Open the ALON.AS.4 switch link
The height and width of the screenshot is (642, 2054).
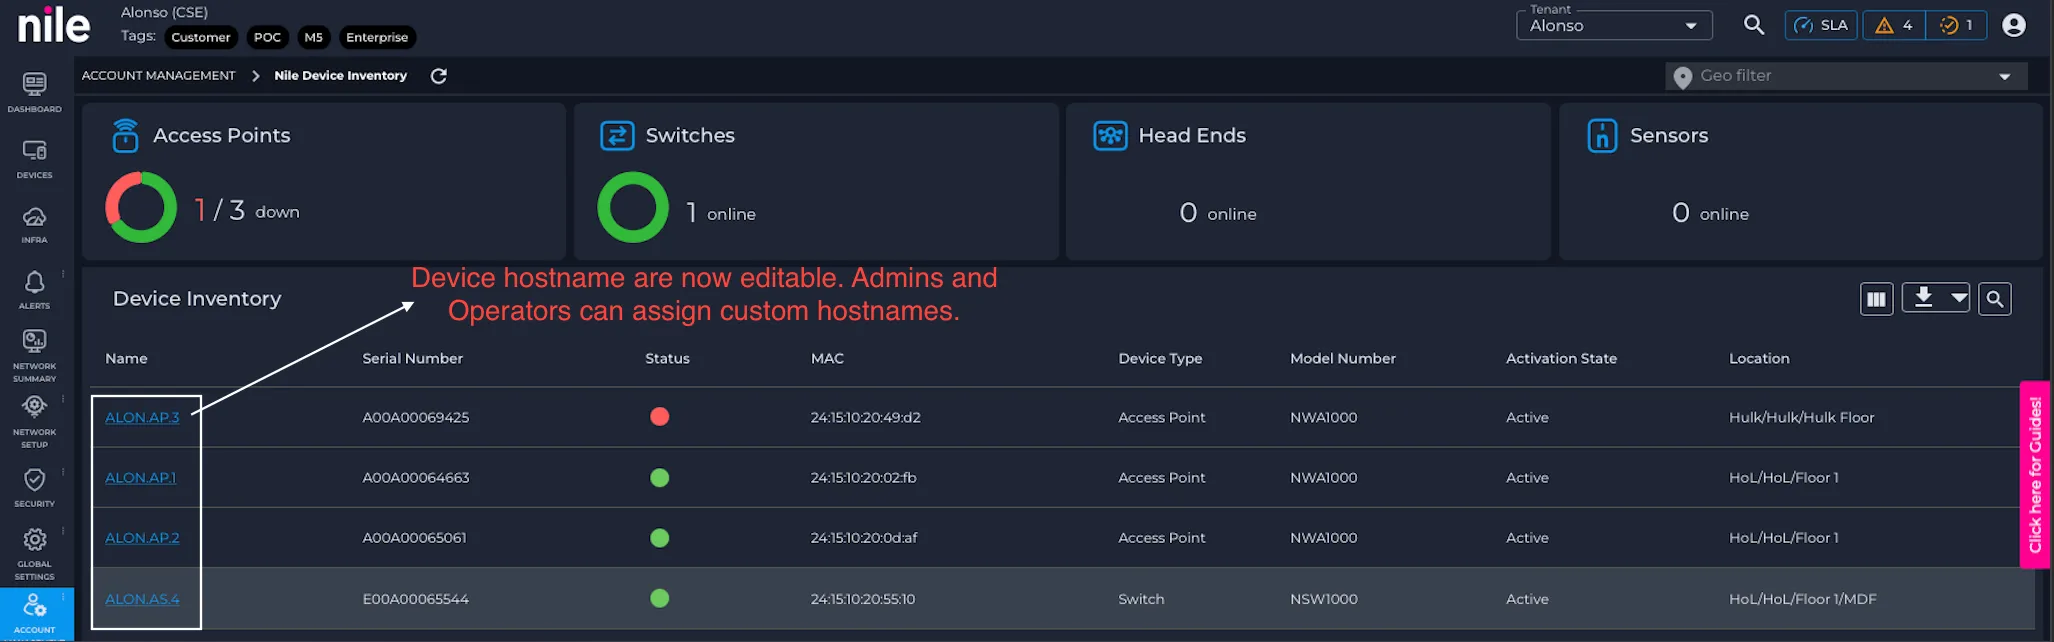[142, 599]
